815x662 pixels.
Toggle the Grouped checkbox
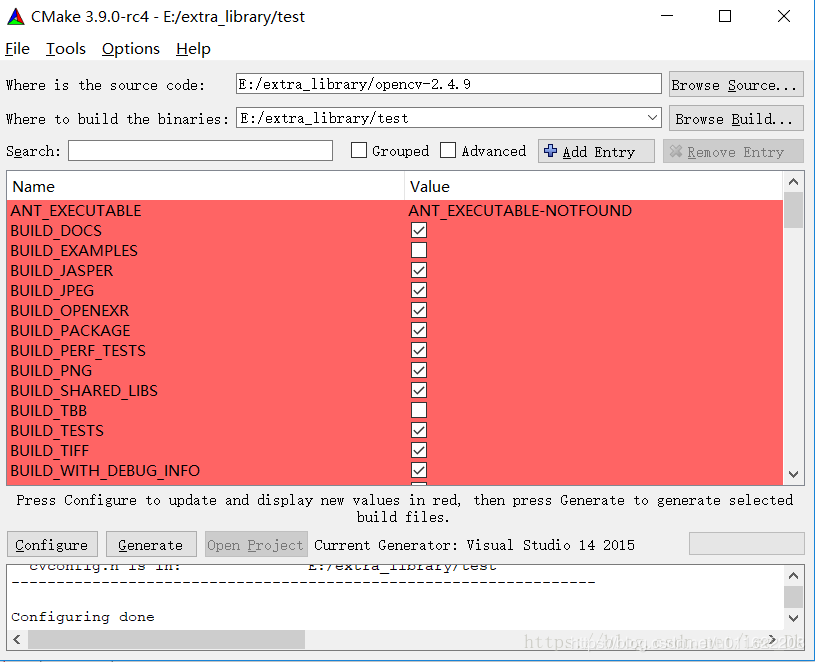click(359, 151)
